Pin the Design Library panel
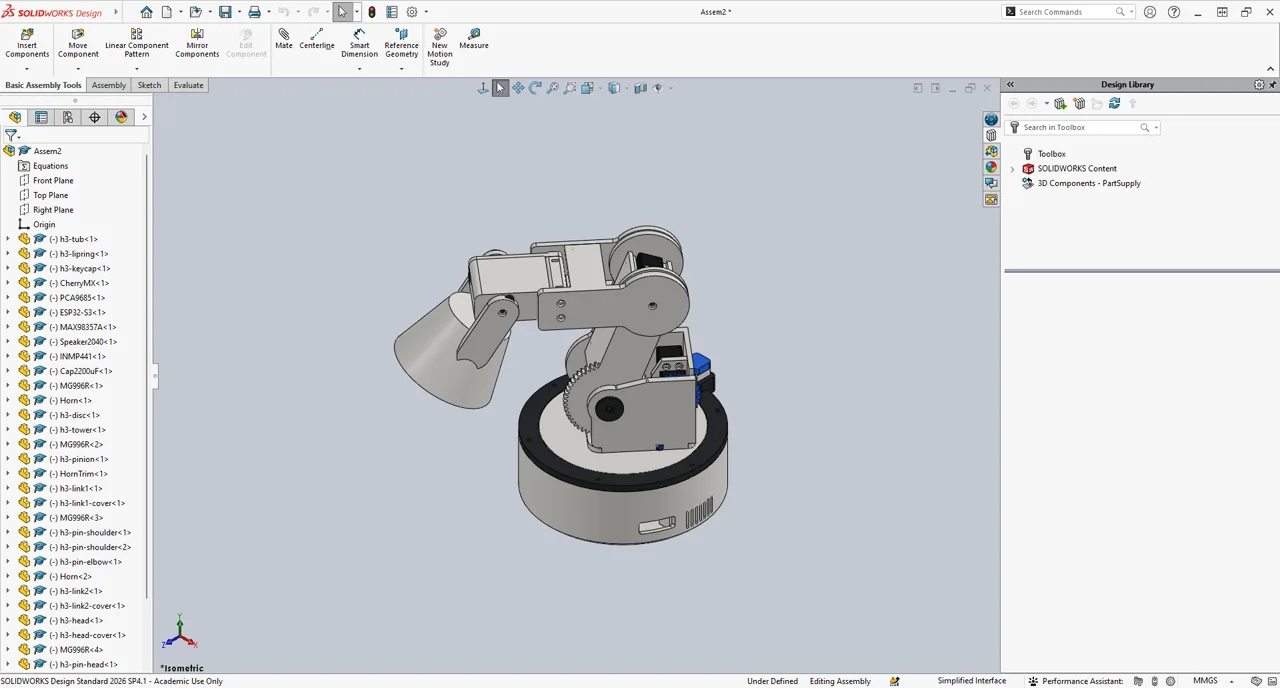1280x688 pixels. (1272, 85)
